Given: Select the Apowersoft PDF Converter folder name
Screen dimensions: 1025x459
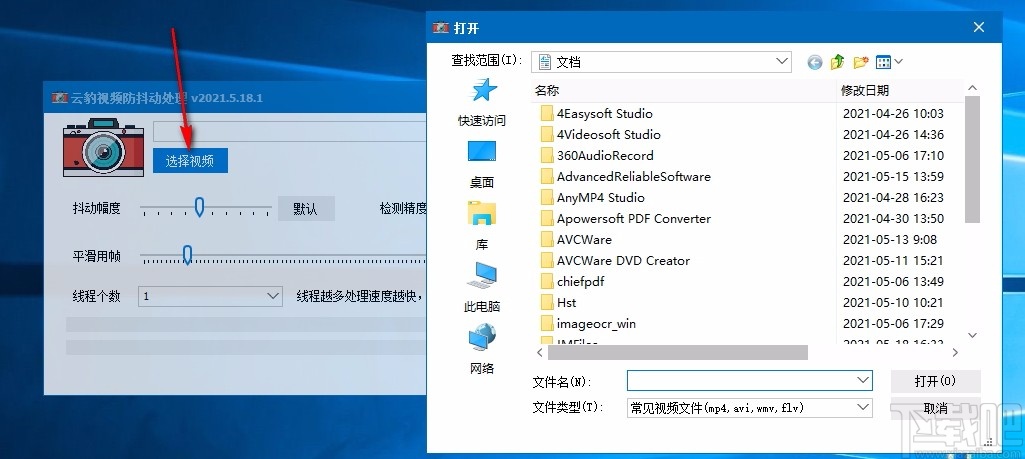Looking at the screenshot, I should [633, 218].
